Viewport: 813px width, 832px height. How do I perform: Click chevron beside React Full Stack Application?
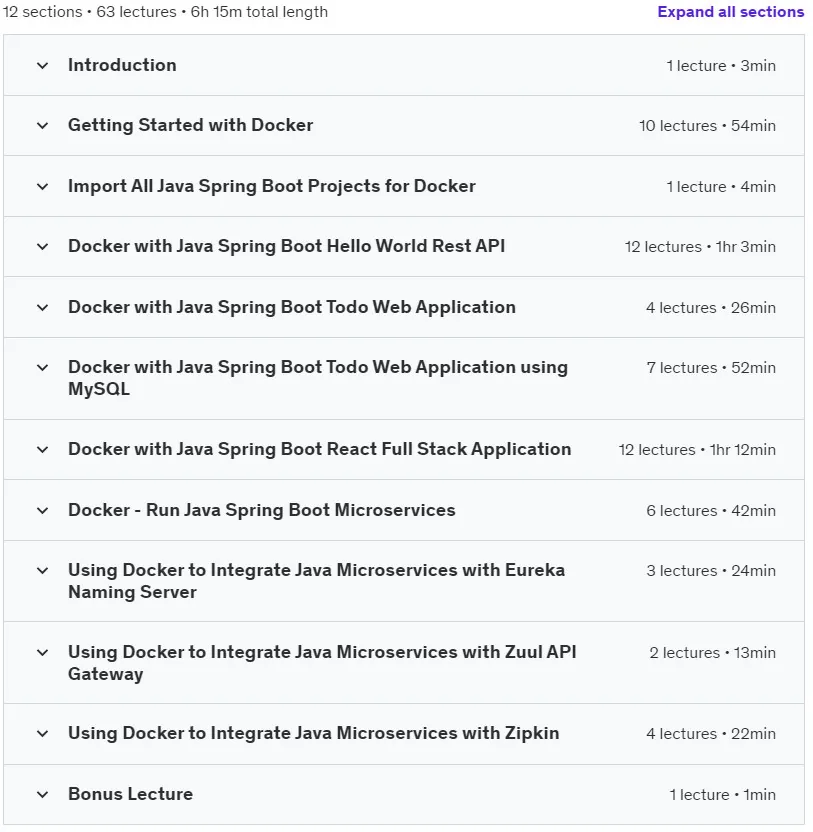point(42,450)
